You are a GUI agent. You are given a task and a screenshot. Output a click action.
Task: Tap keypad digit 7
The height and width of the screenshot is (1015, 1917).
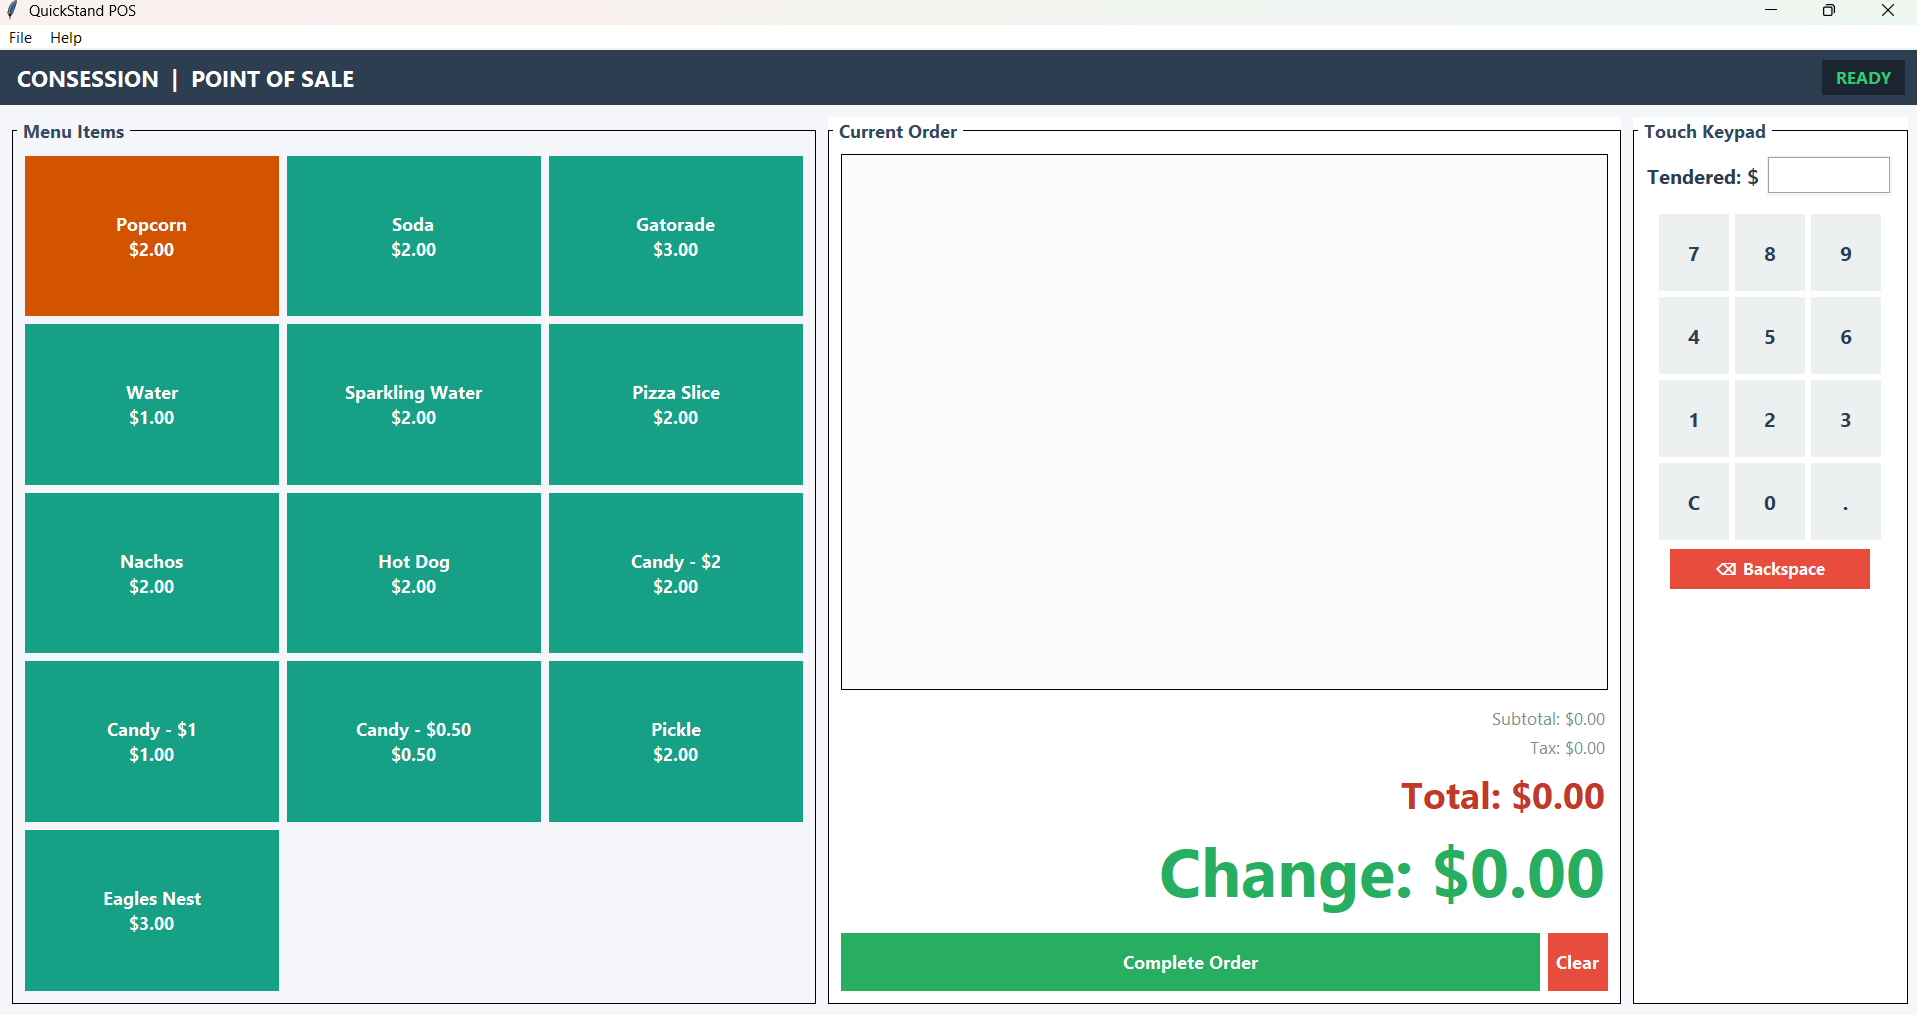pyautogui.click(x=1694, y=253)
